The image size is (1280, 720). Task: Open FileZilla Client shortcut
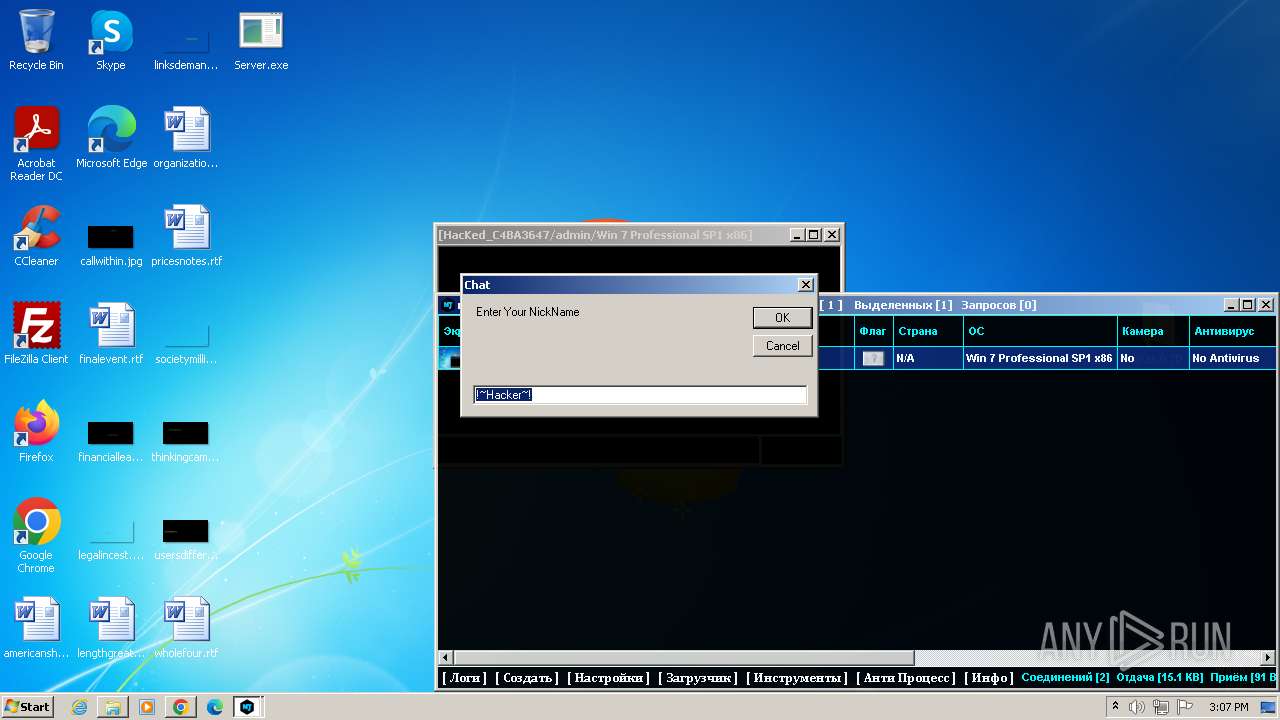click(x=36, y=334)
